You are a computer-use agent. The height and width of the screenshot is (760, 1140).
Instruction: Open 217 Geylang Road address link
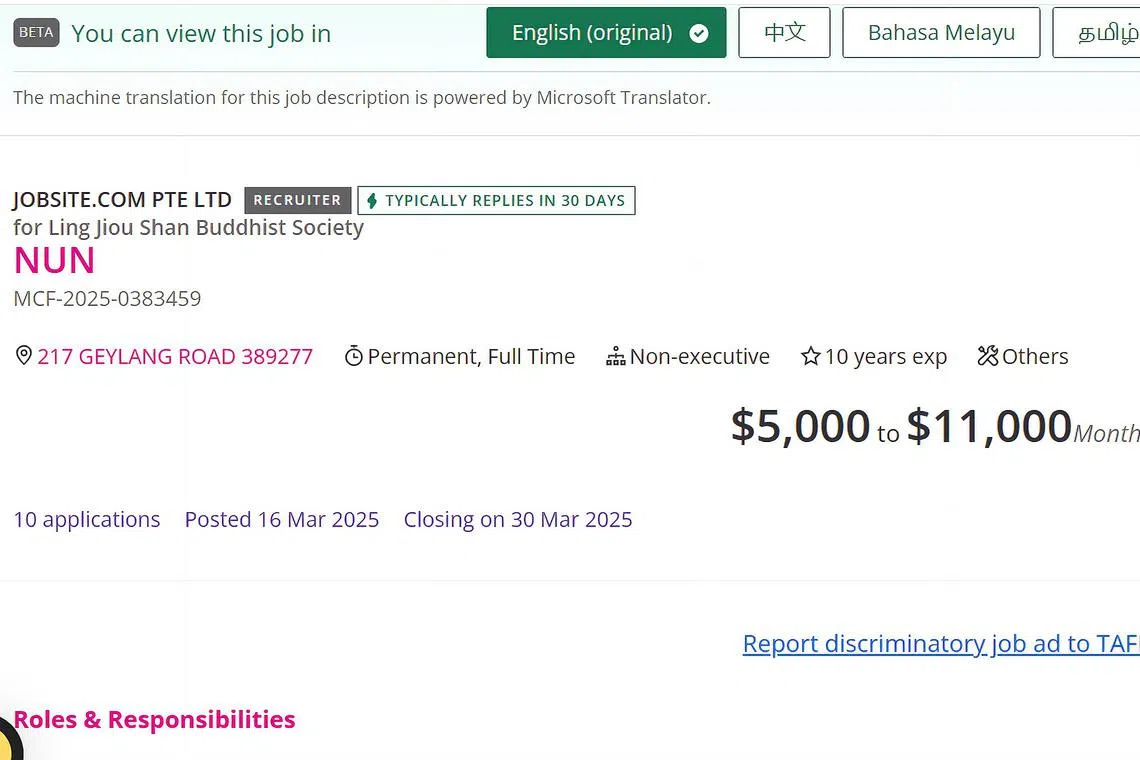(175, 356)
